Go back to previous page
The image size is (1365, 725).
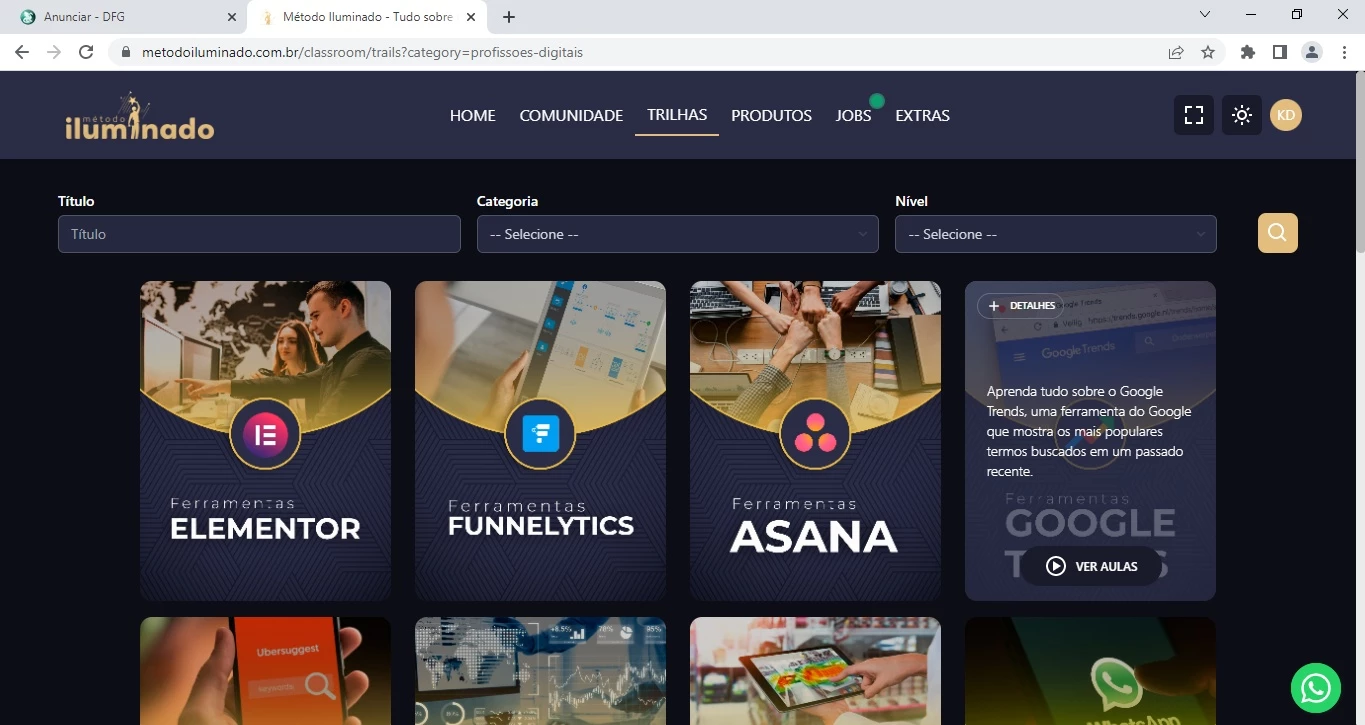click(22, 52)
